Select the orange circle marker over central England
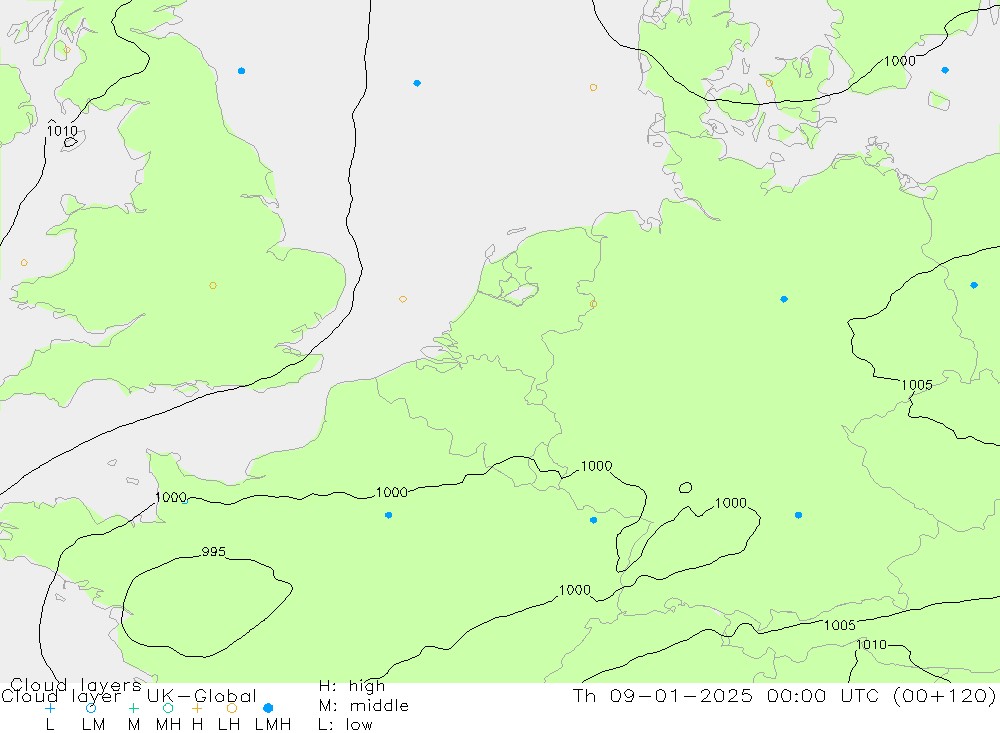This screenshot has height=733, width=1000. pyautogui.click(x=213, y=285)
